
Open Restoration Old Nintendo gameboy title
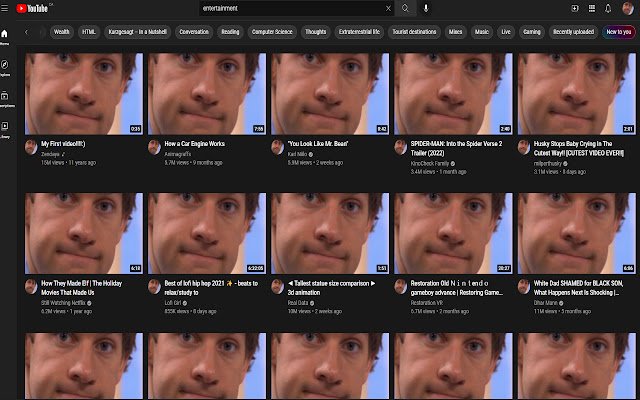point(456,288)
